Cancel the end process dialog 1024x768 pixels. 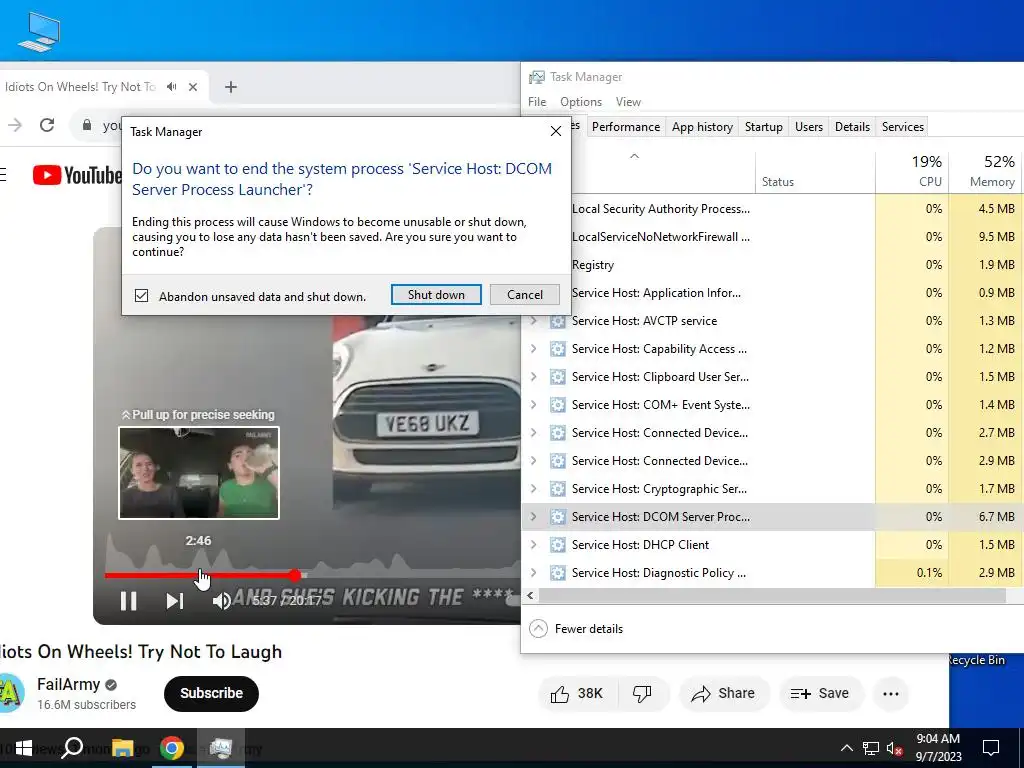[524, 295]
